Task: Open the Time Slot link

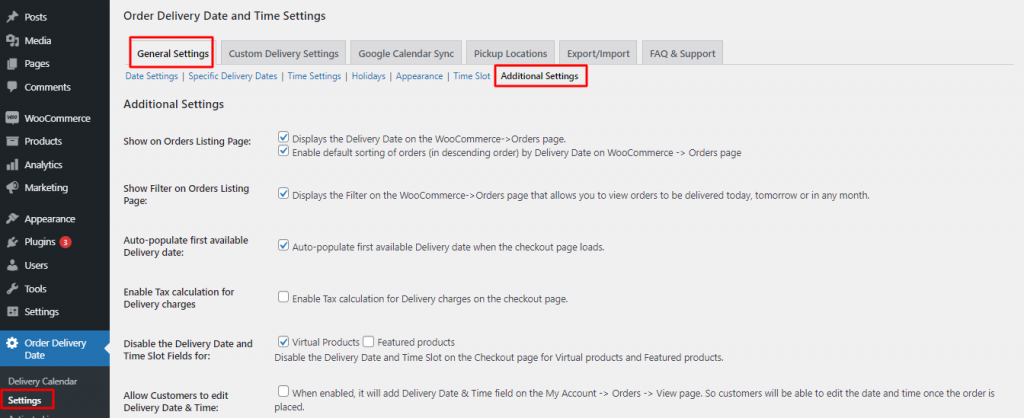Action: point(472,76)
